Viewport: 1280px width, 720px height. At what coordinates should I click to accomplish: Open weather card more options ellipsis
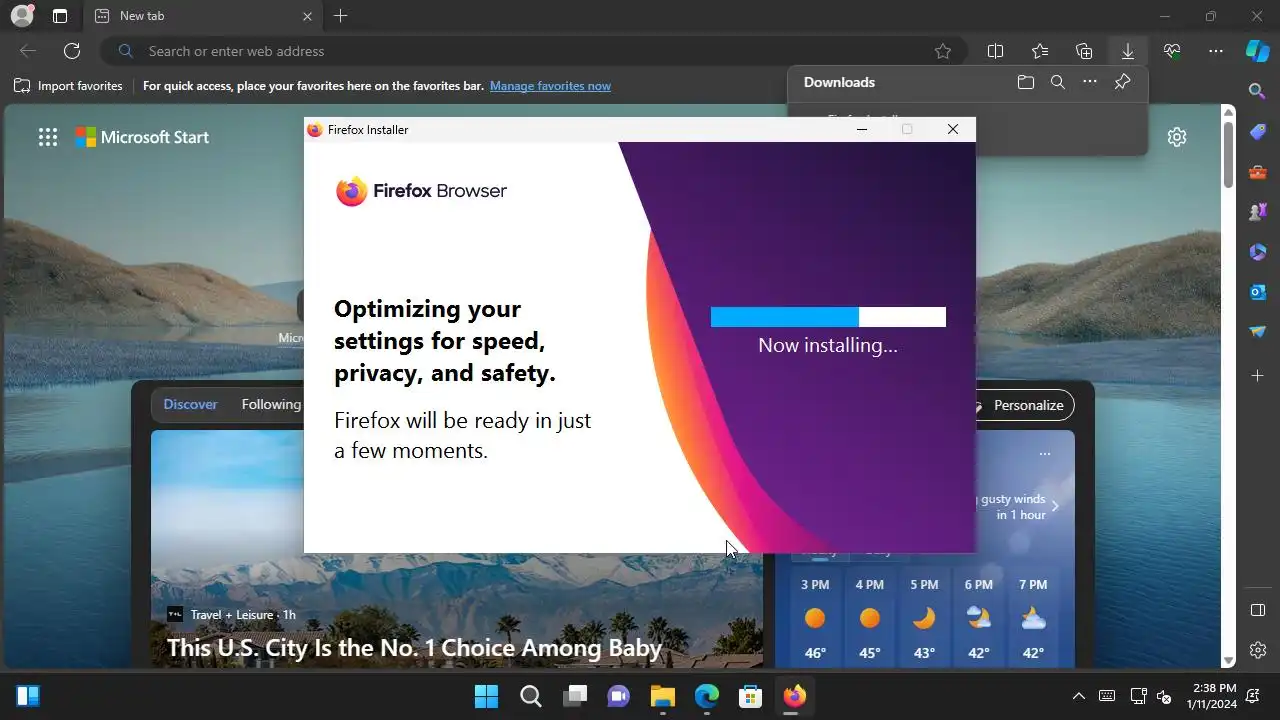[x=1045, y=454]
